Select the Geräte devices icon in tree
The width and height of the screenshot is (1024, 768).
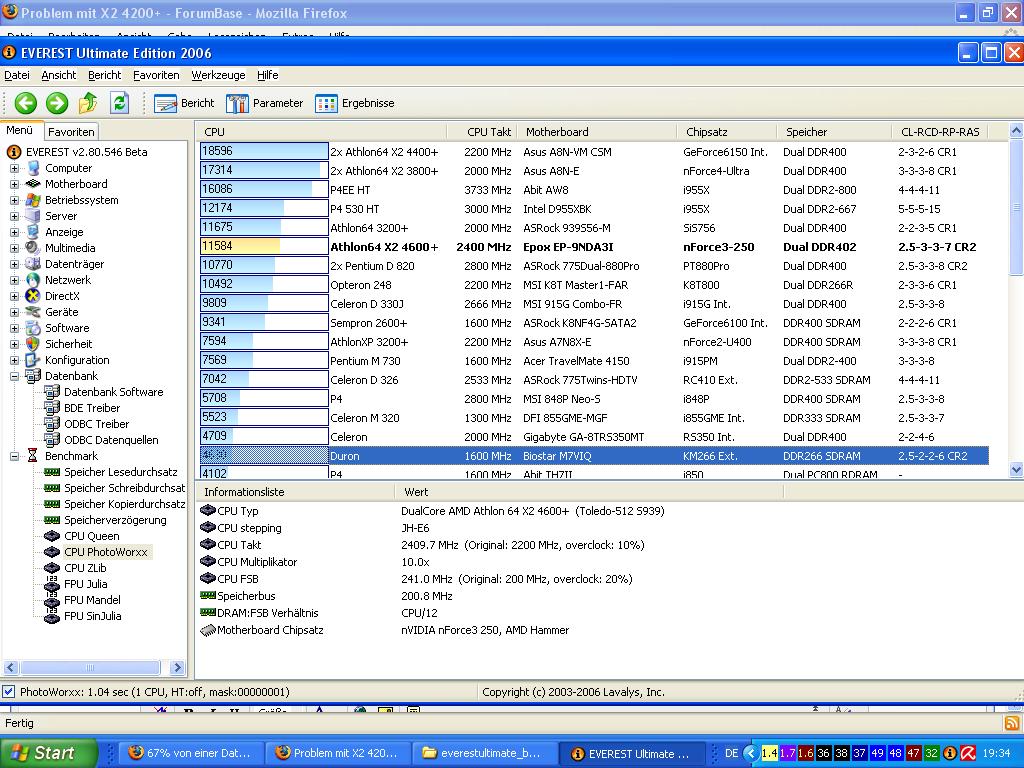33,312
